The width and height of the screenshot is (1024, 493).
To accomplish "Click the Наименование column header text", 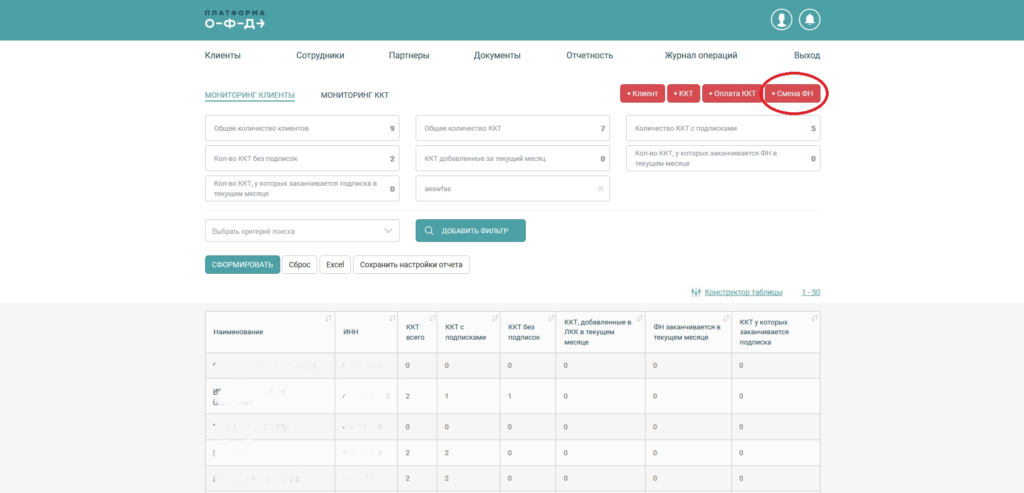I will [238, 332].
